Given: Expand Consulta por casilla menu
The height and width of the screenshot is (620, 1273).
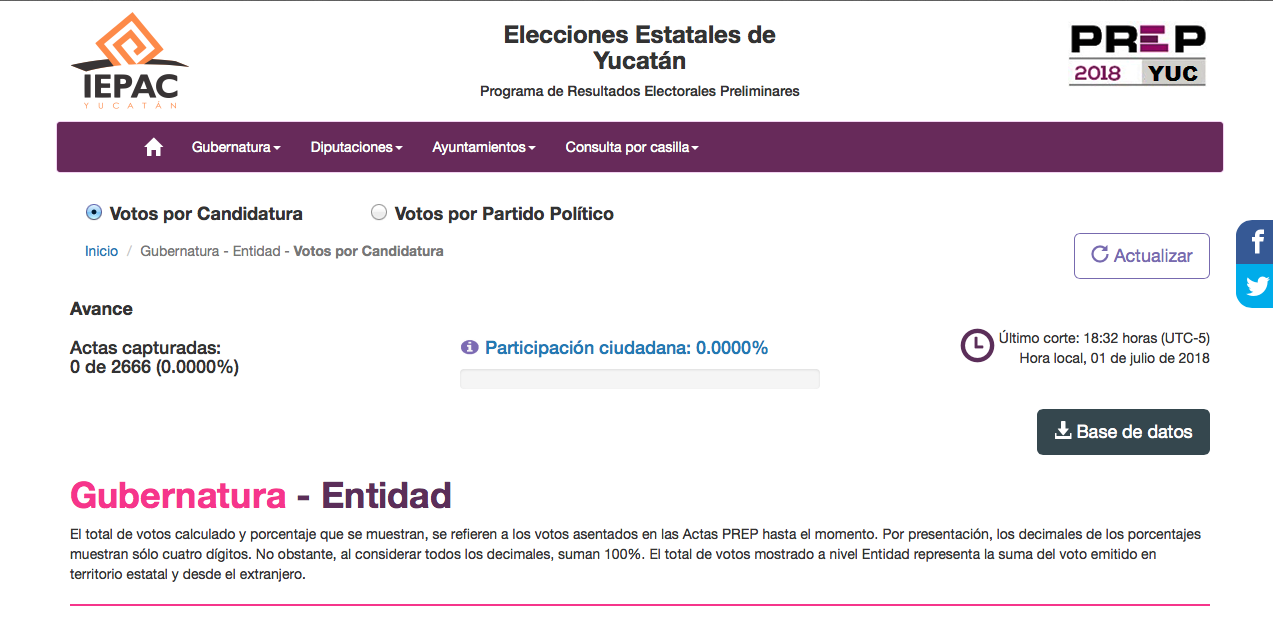Looking at the screenshot, I should point(631,147).
